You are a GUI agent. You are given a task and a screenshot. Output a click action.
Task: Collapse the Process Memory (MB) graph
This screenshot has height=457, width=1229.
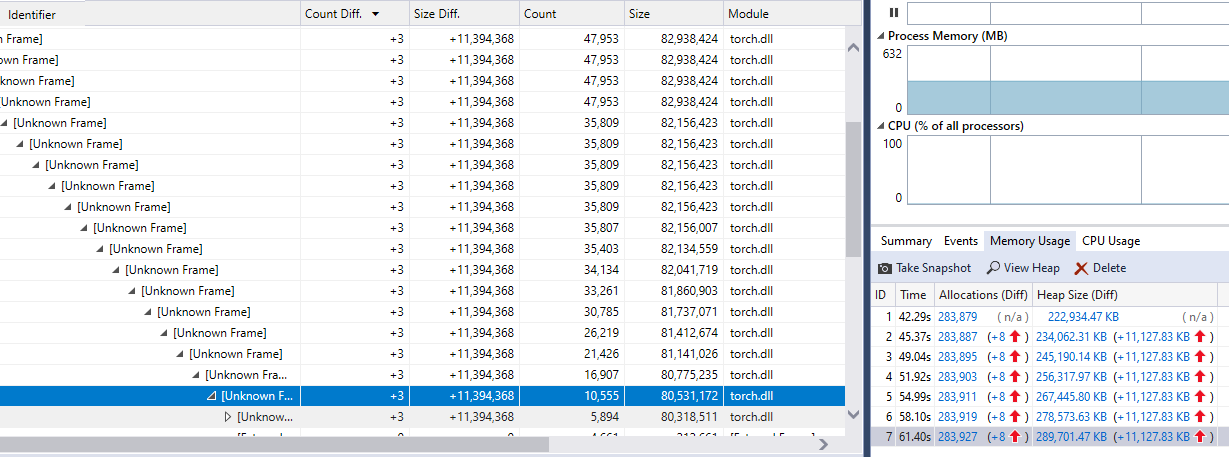click(x=880, y=36)
